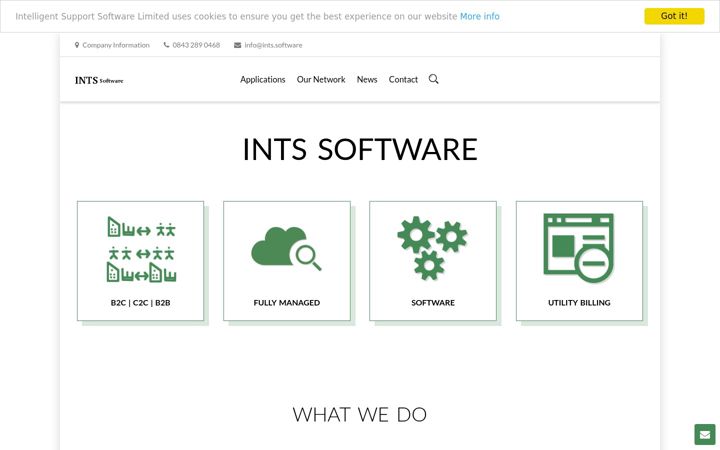
Task: Select the FULLY MANAGED label
Action: coord(287,303)
